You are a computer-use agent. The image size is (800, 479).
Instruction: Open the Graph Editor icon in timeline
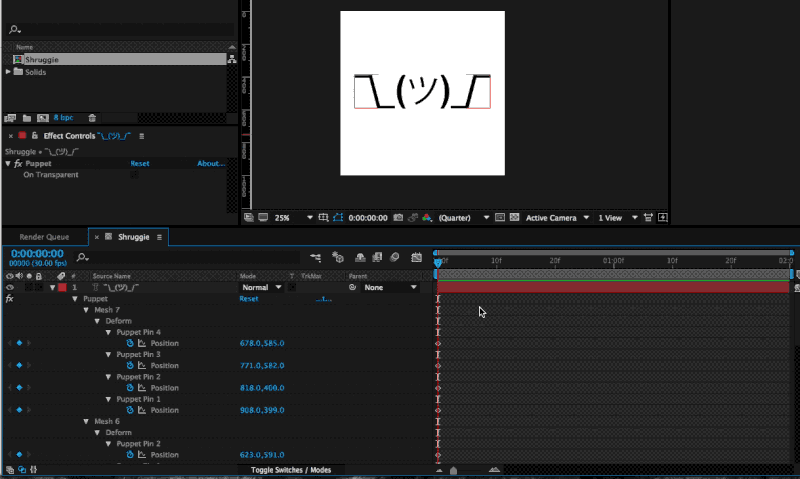pyautogui.click(x=416, y=258)
